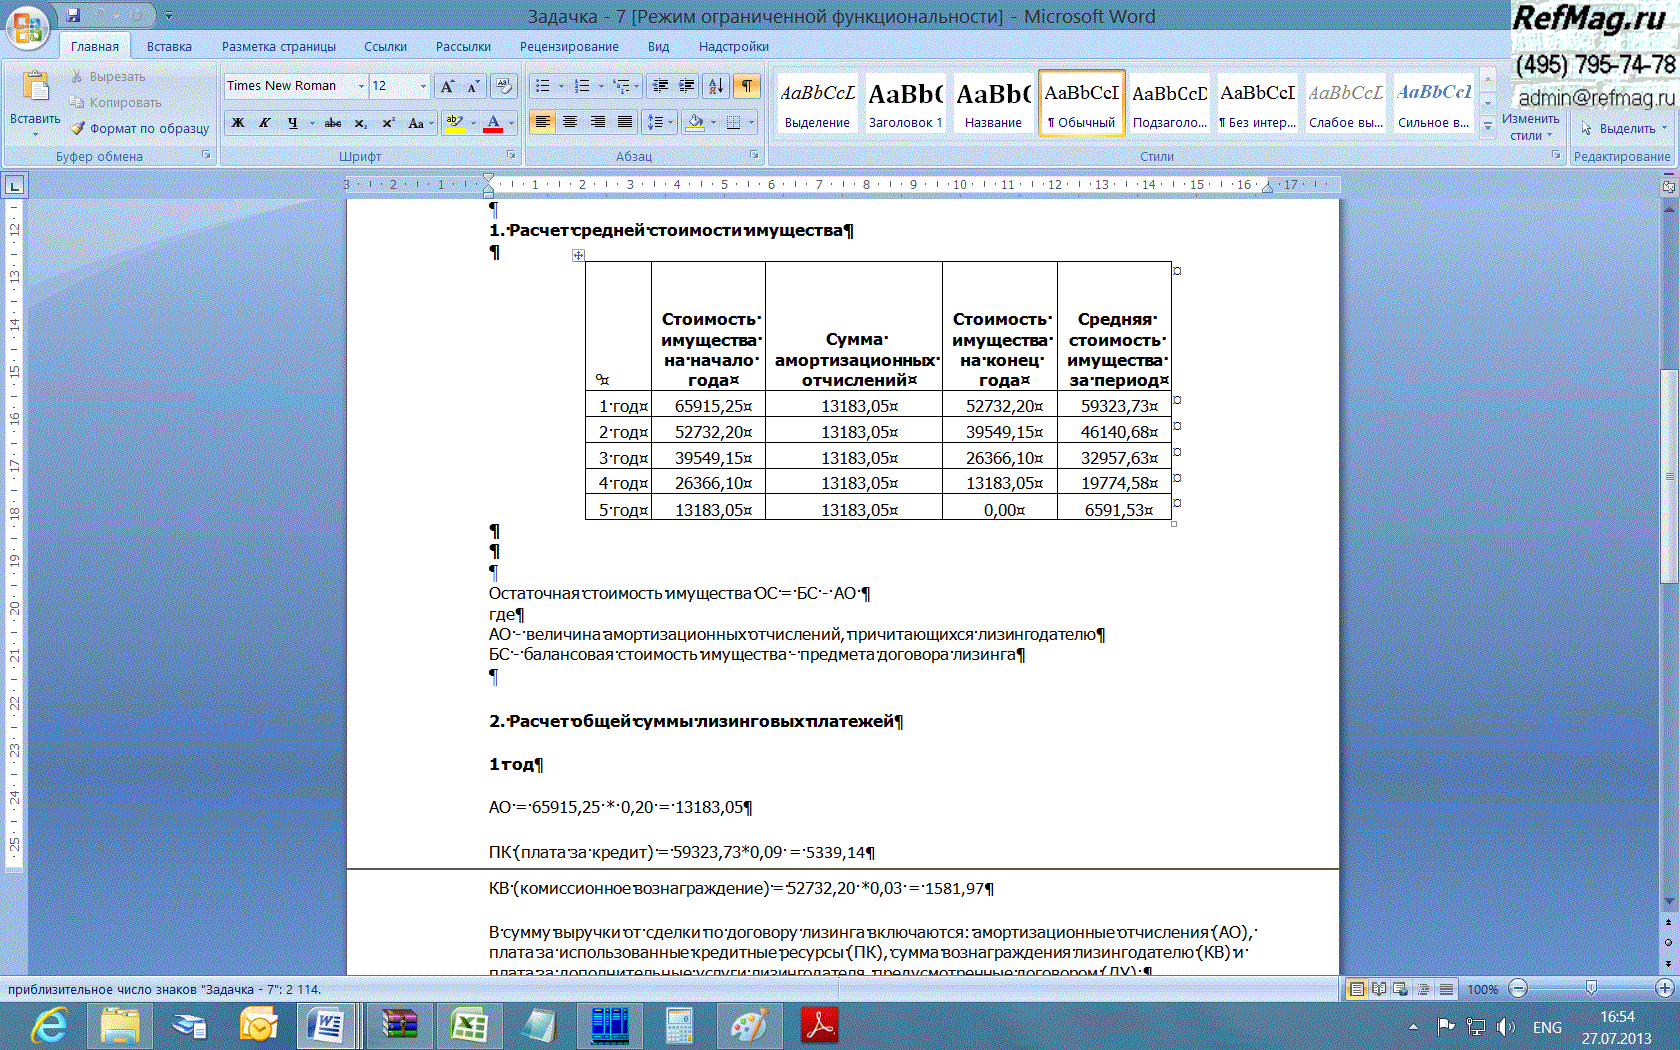Screen dimensions: 1680x1050
Task: Click the Clear Formatting icon
Action: 504,86
